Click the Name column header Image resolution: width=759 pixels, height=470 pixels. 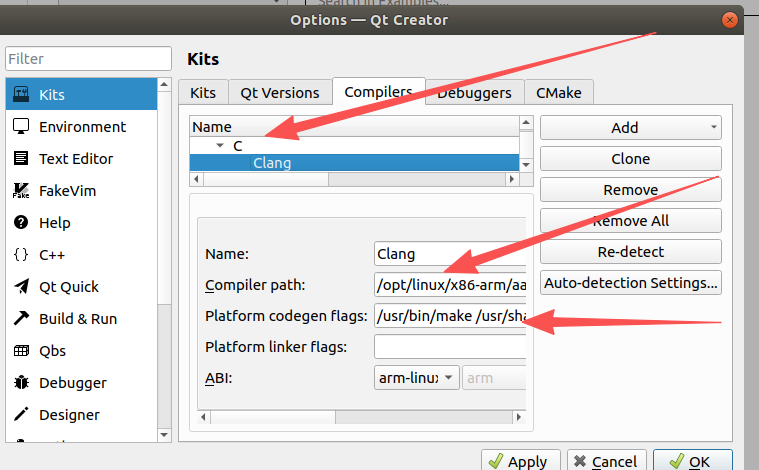pos(354,127)
